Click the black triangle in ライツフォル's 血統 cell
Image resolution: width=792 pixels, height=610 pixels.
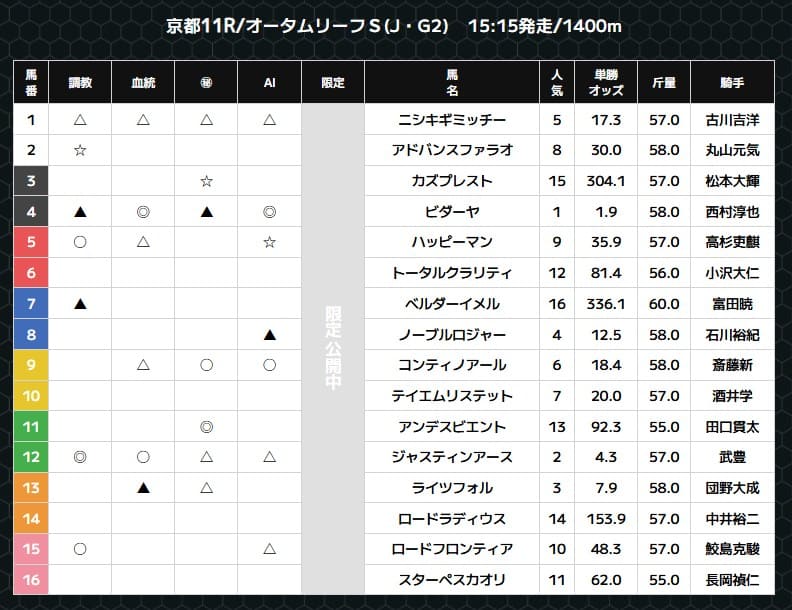pyautogui.click(x=143, y=487)
